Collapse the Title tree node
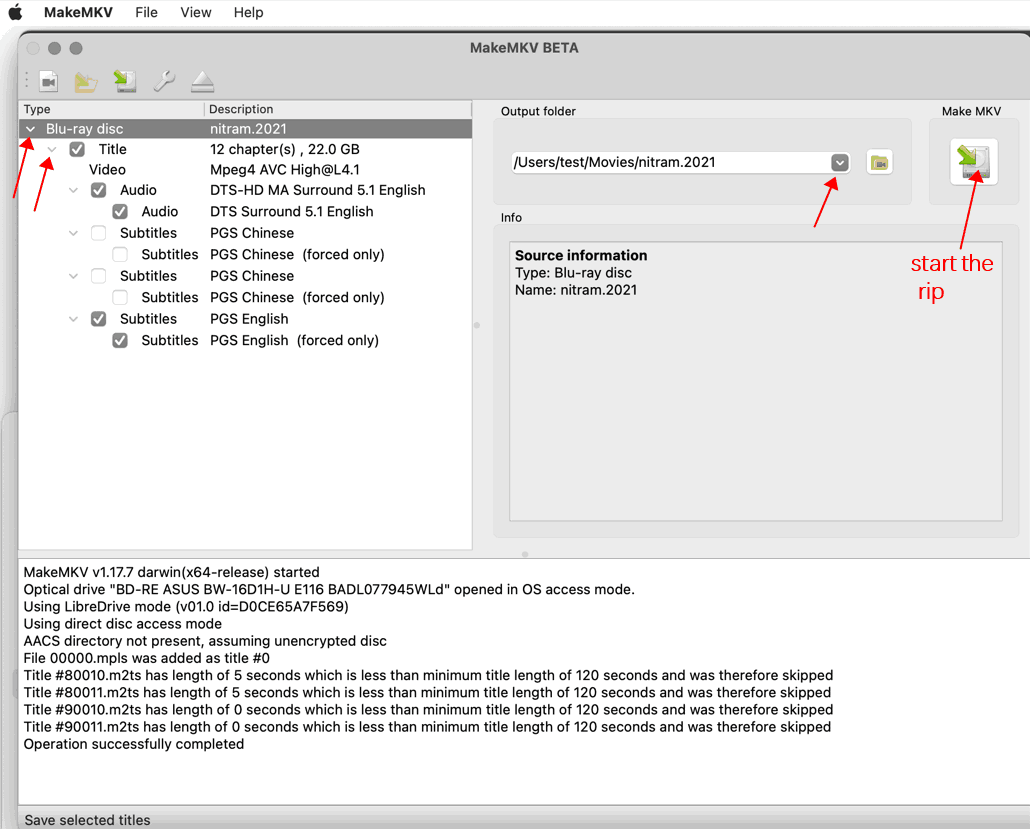 pos(52,149)
